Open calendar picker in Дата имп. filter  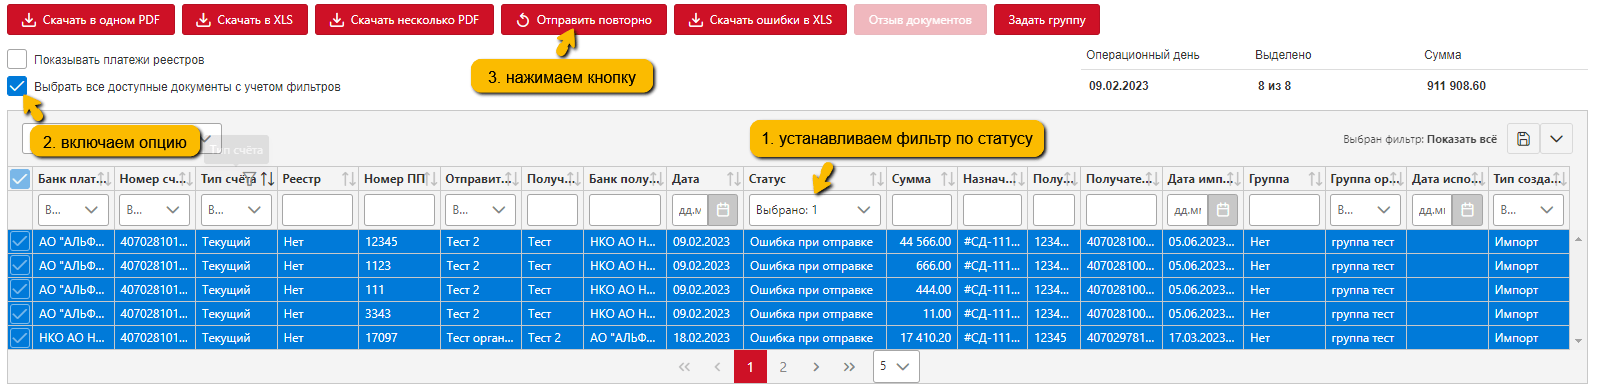[x=1222, y=210]
